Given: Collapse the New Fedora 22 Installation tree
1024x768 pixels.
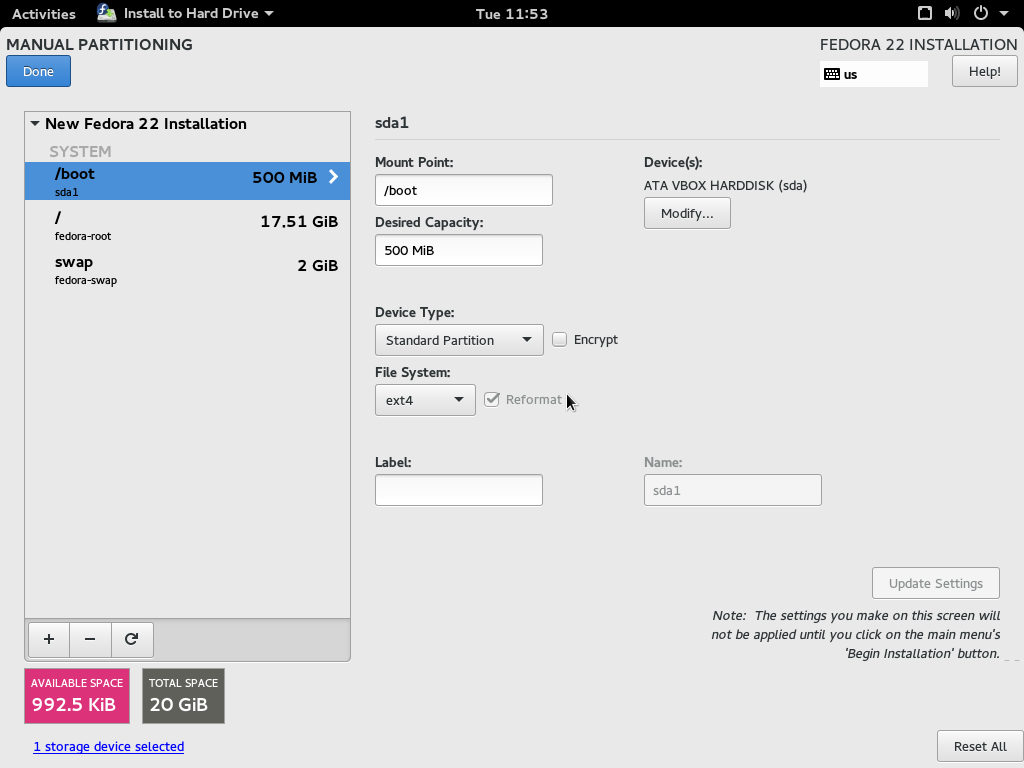Looking at the screenshot, I should pos(35,124).
